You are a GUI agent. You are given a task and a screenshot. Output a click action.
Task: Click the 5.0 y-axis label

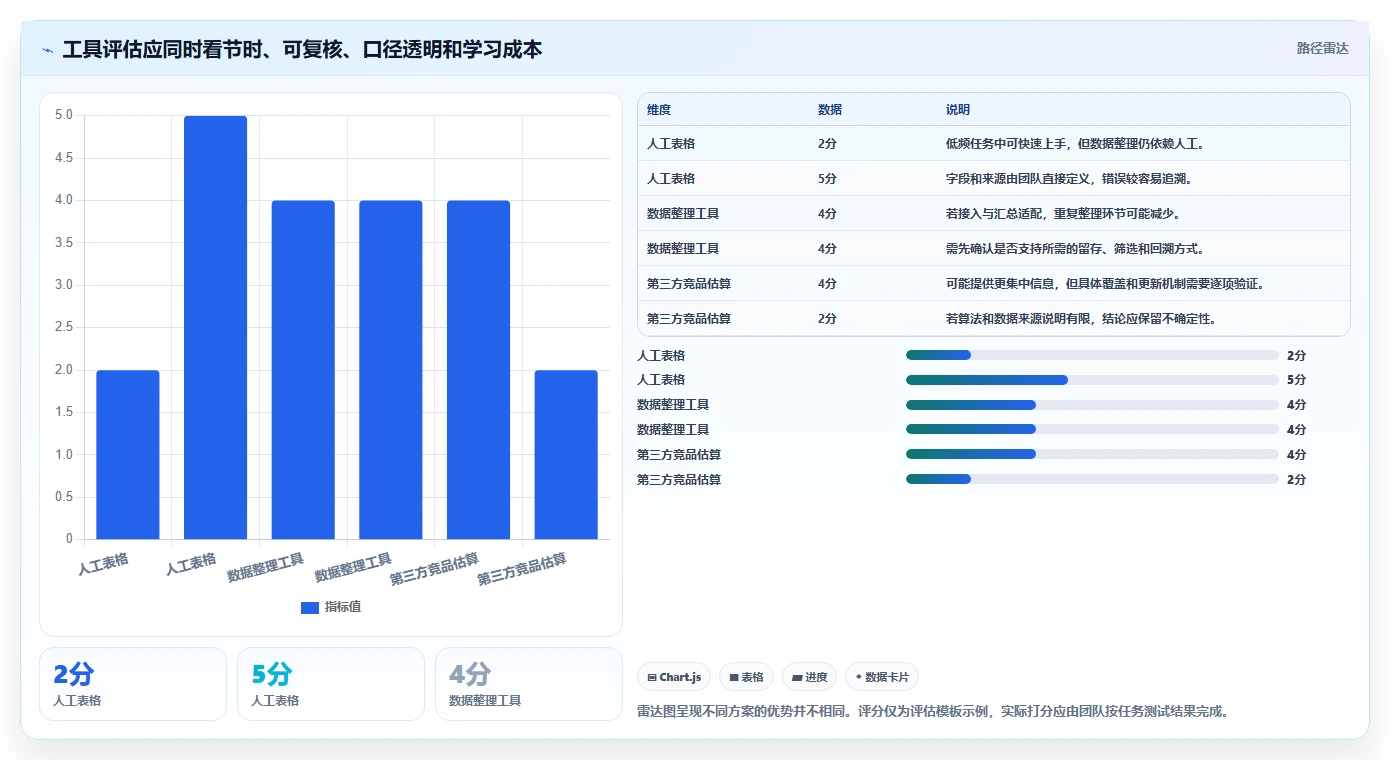click(64, 115)
